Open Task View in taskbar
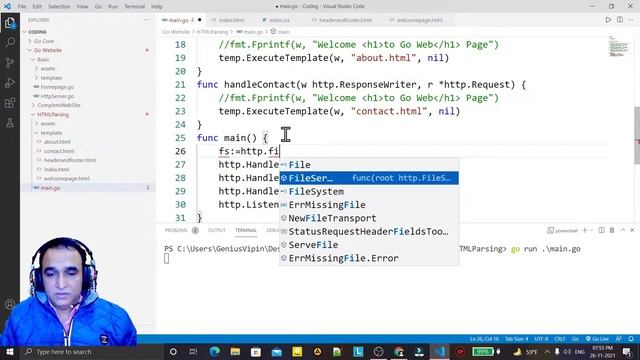 193,351
